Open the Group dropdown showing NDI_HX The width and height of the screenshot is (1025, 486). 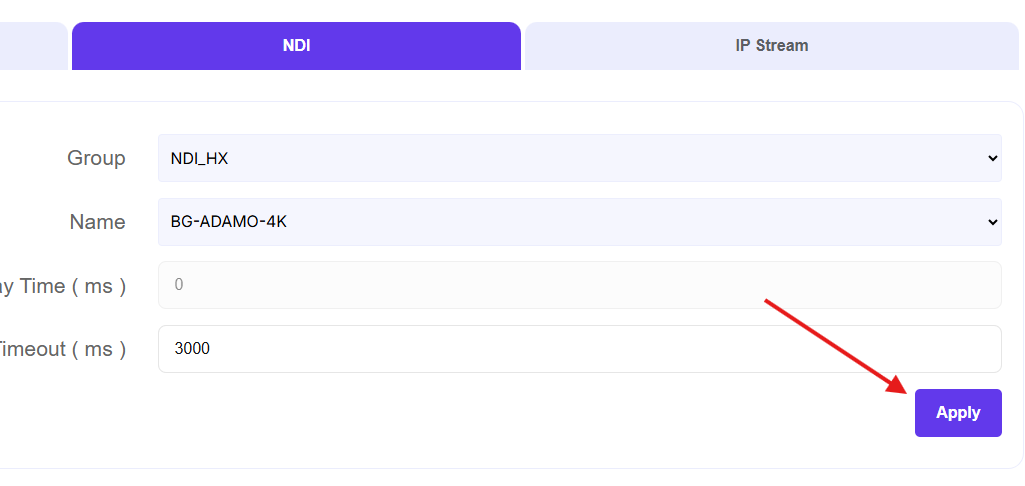(579, 158)
